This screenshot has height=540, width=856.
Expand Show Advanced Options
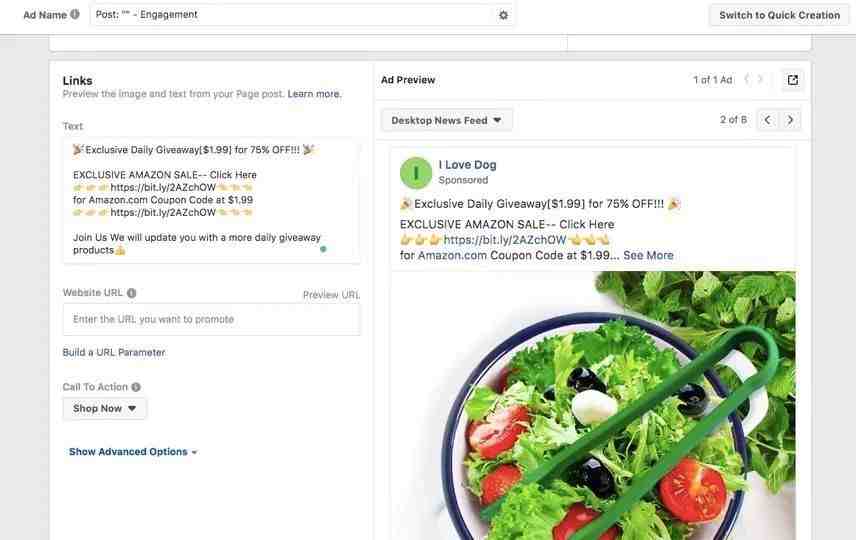click(133, 452)
